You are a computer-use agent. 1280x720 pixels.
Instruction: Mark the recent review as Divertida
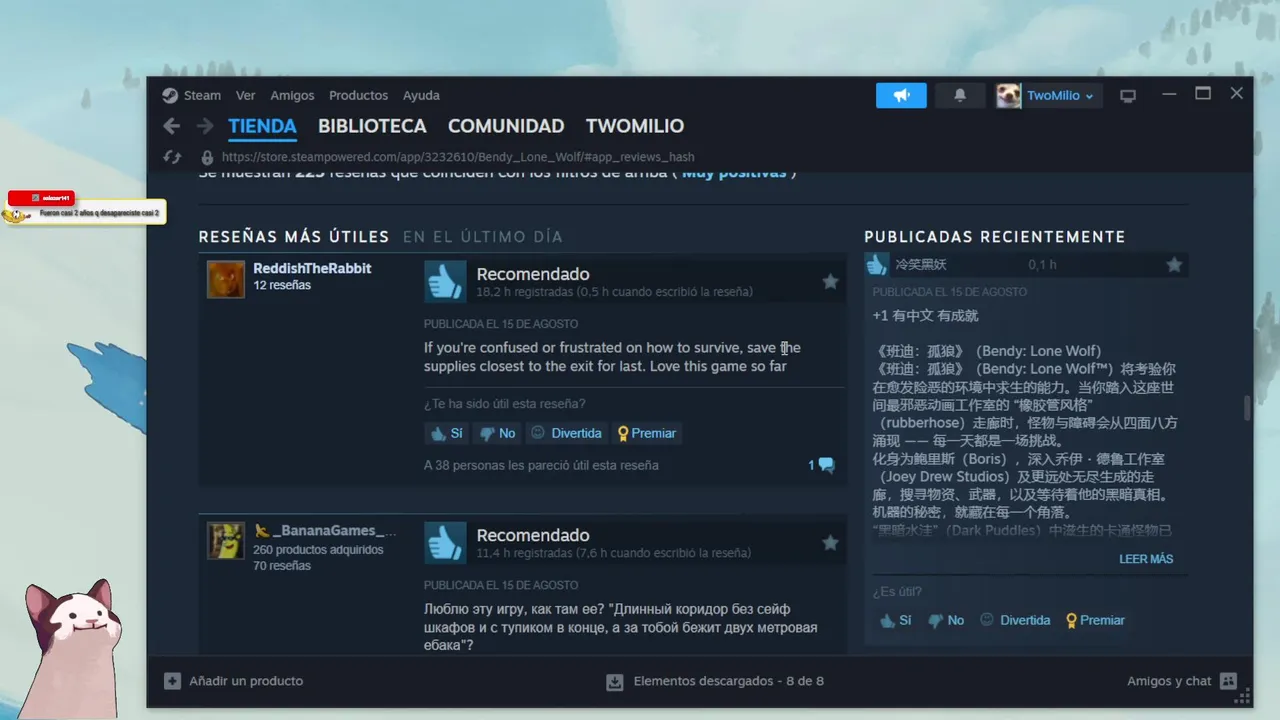click(x=1015, y=620)
